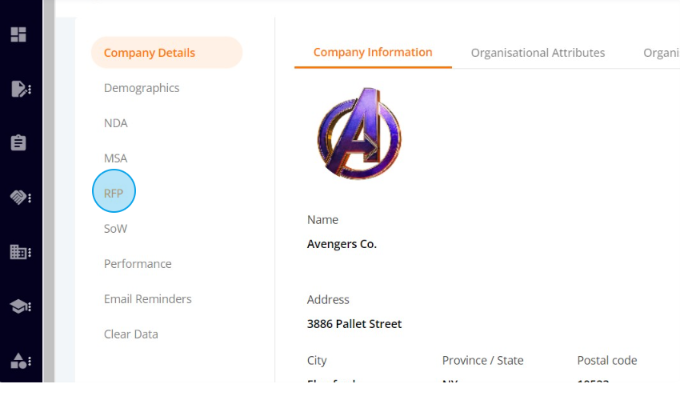The width and height of the screenshot is (680, 395).
Task: Open the SoW section
Action: (x=115, y=229)
